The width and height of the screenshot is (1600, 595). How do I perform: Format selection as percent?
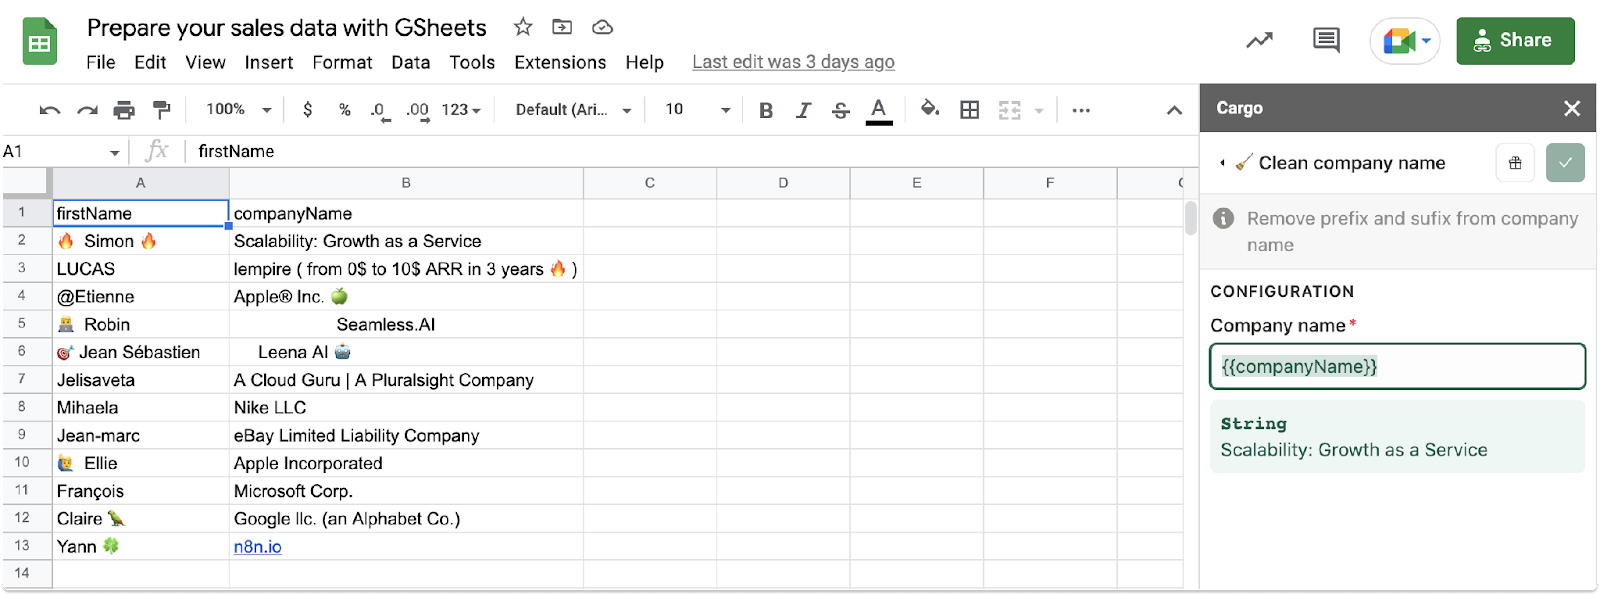pos(345,110)
